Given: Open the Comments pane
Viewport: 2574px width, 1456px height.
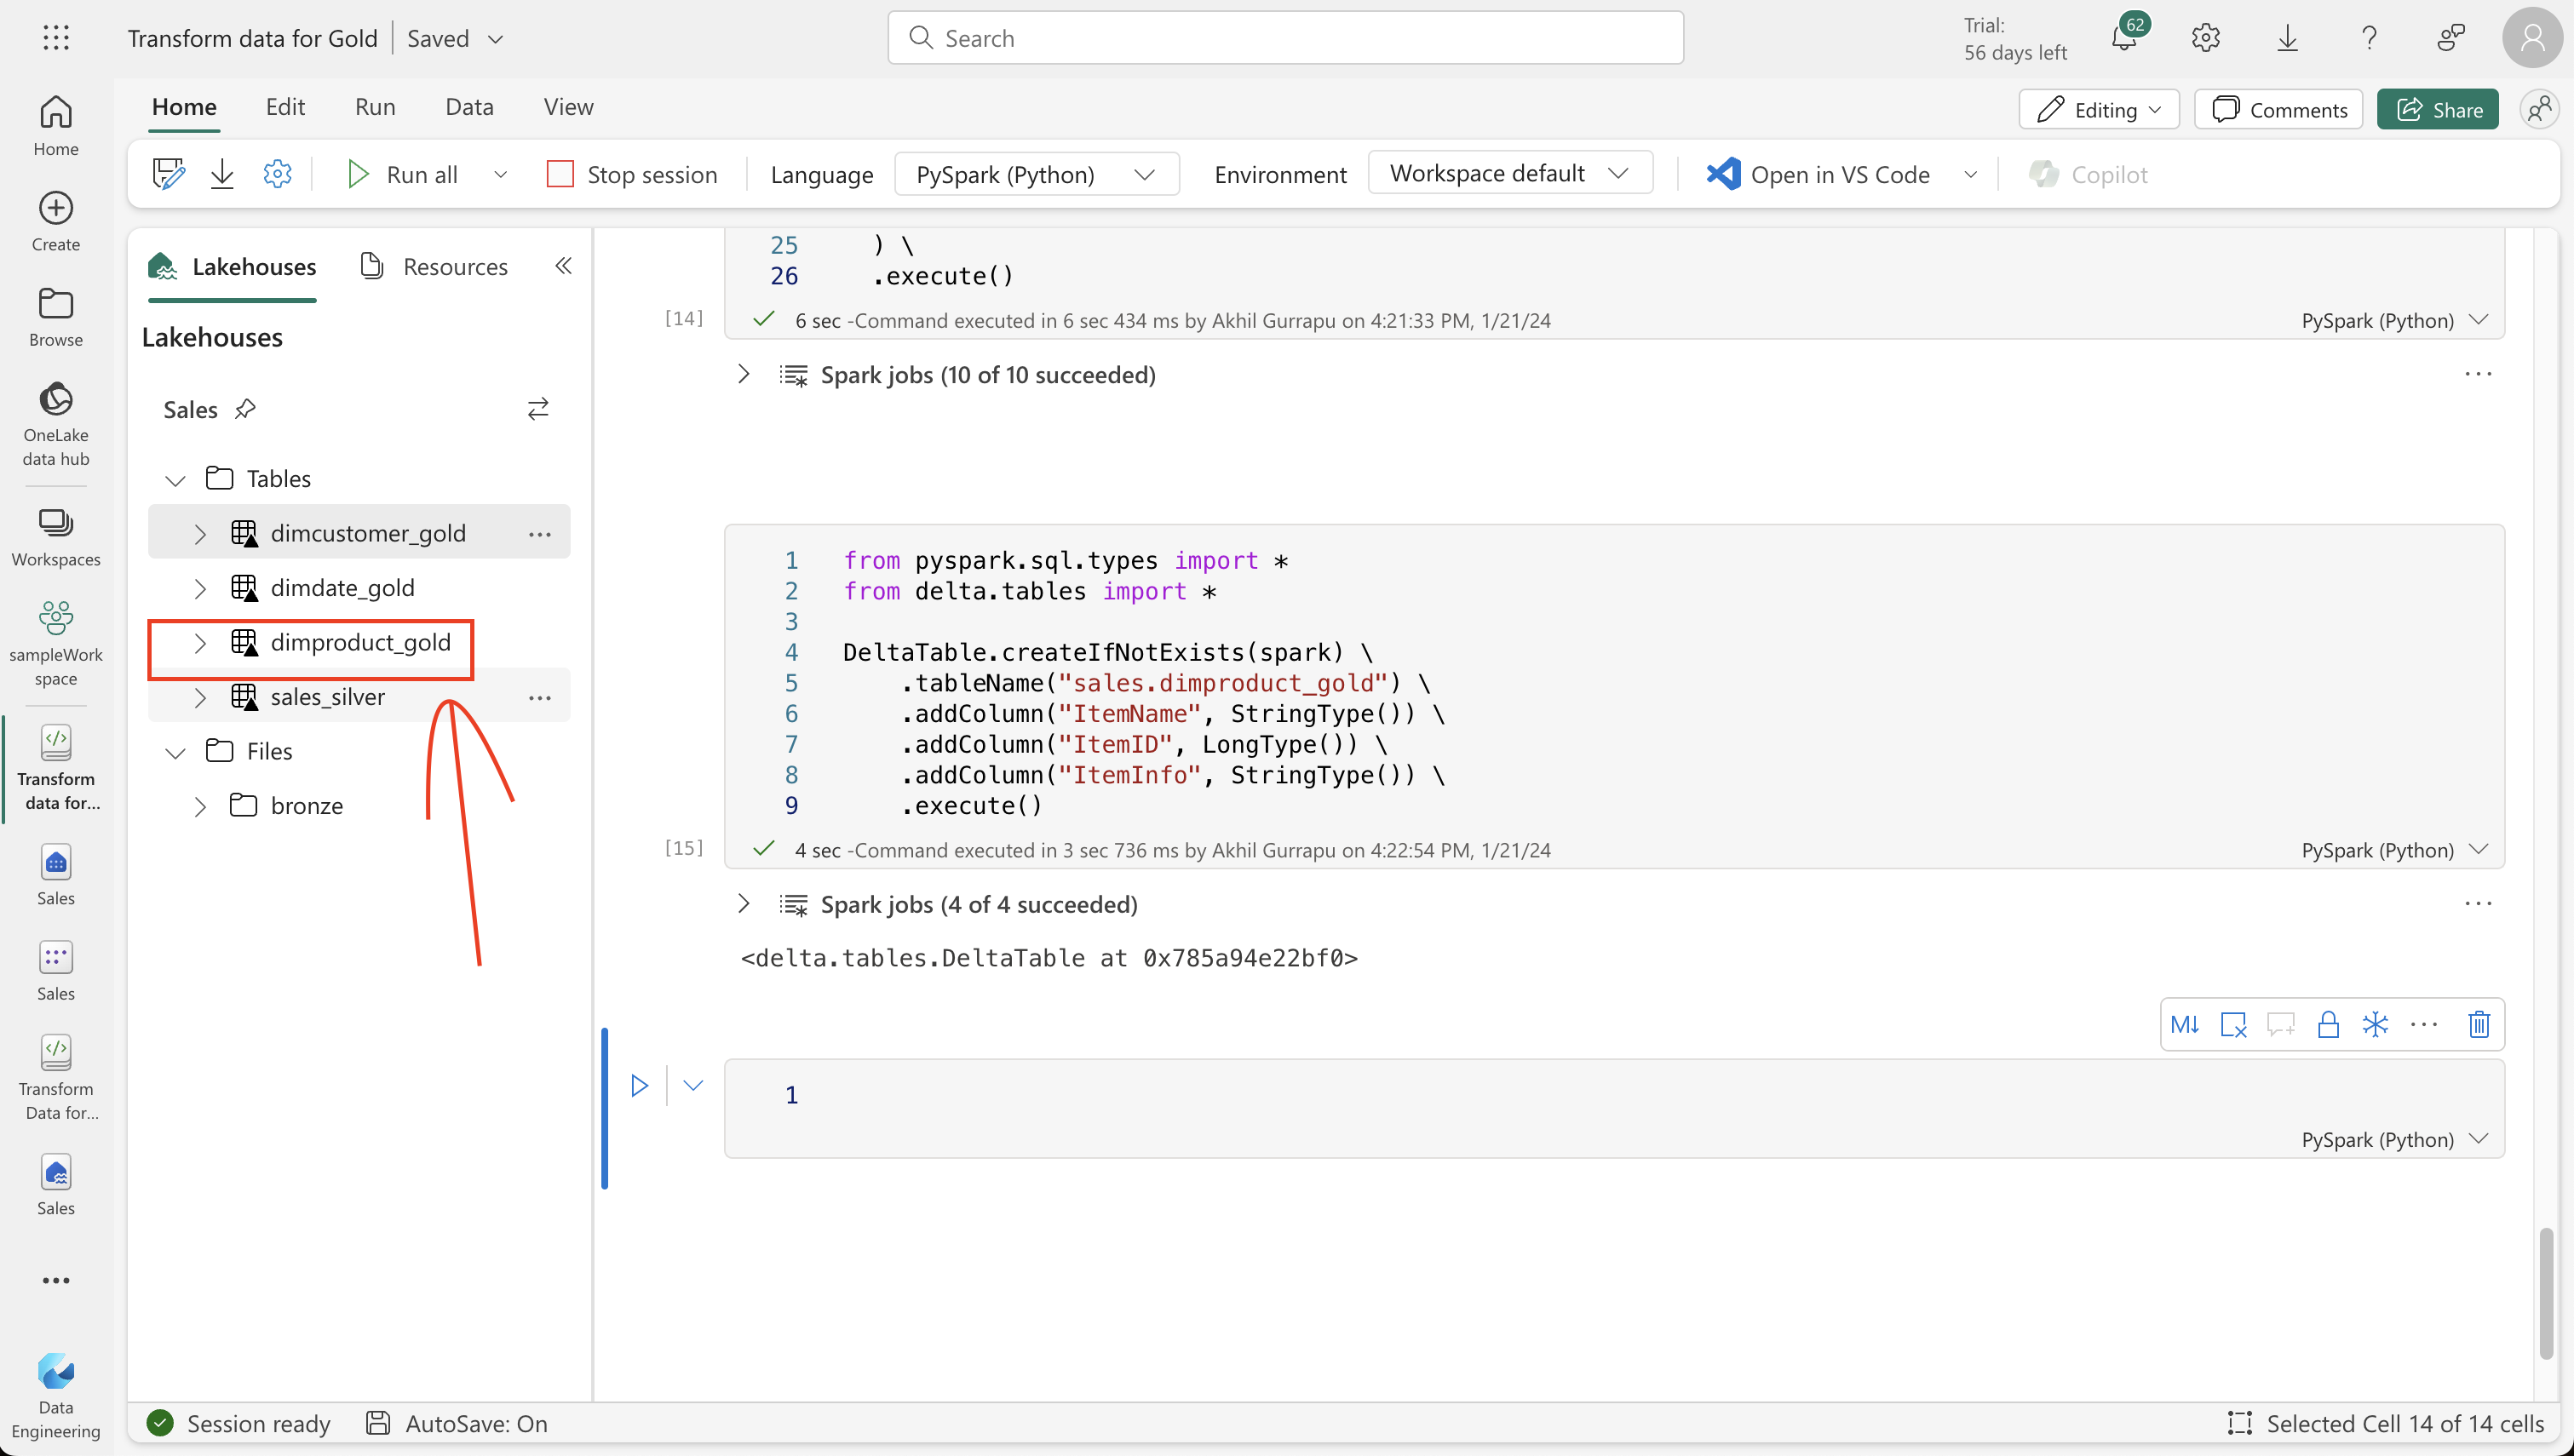Looking at the screenshot, I should pos(2279,109).
